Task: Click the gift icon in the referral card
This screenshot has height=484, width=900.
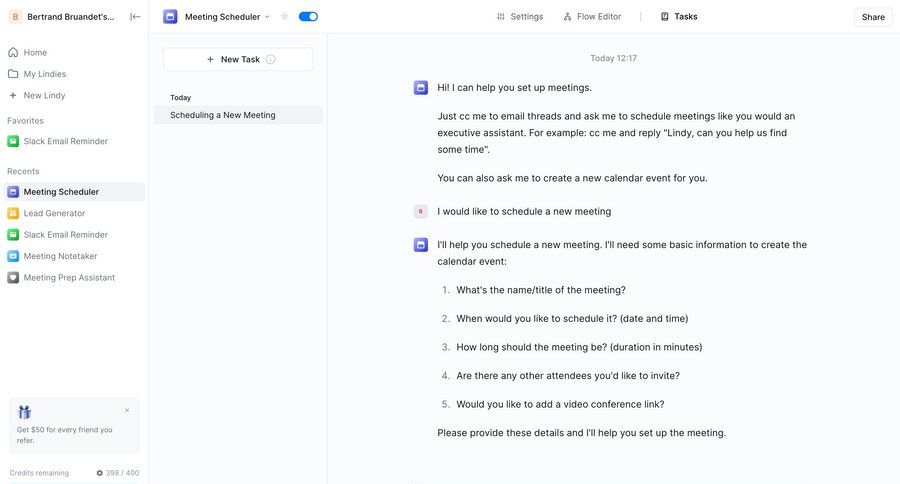Action: (x=24, y=412)
